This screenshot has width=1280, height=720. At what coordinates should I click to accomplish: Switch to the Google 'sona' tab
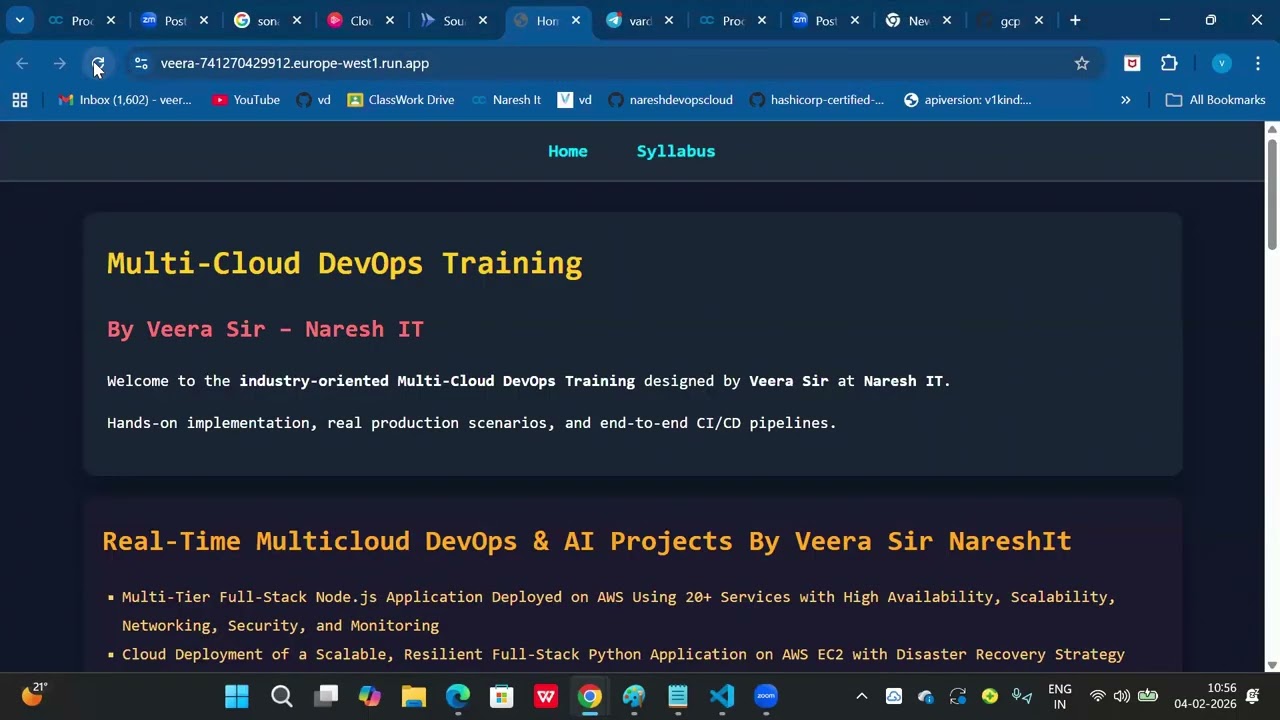[x=265, y=20]
